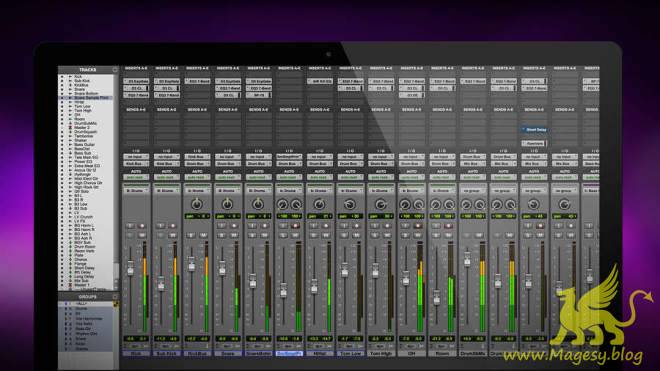Record-enable the Tom Low channel
Viewport: 660px width, 371px height.
tap(356, 226)
